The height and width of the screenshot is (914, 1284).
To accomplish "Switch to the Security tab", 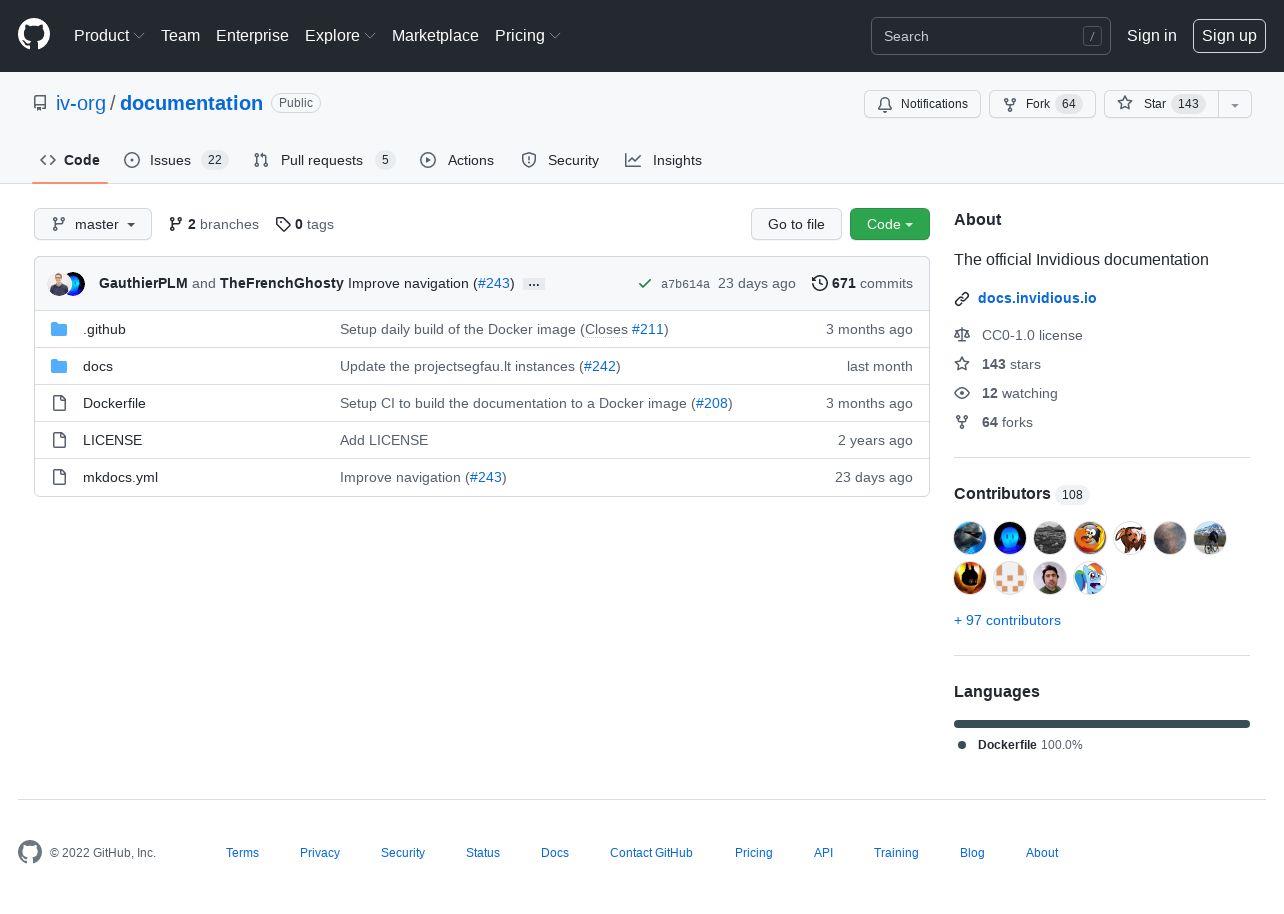I will tap(560, 160).
